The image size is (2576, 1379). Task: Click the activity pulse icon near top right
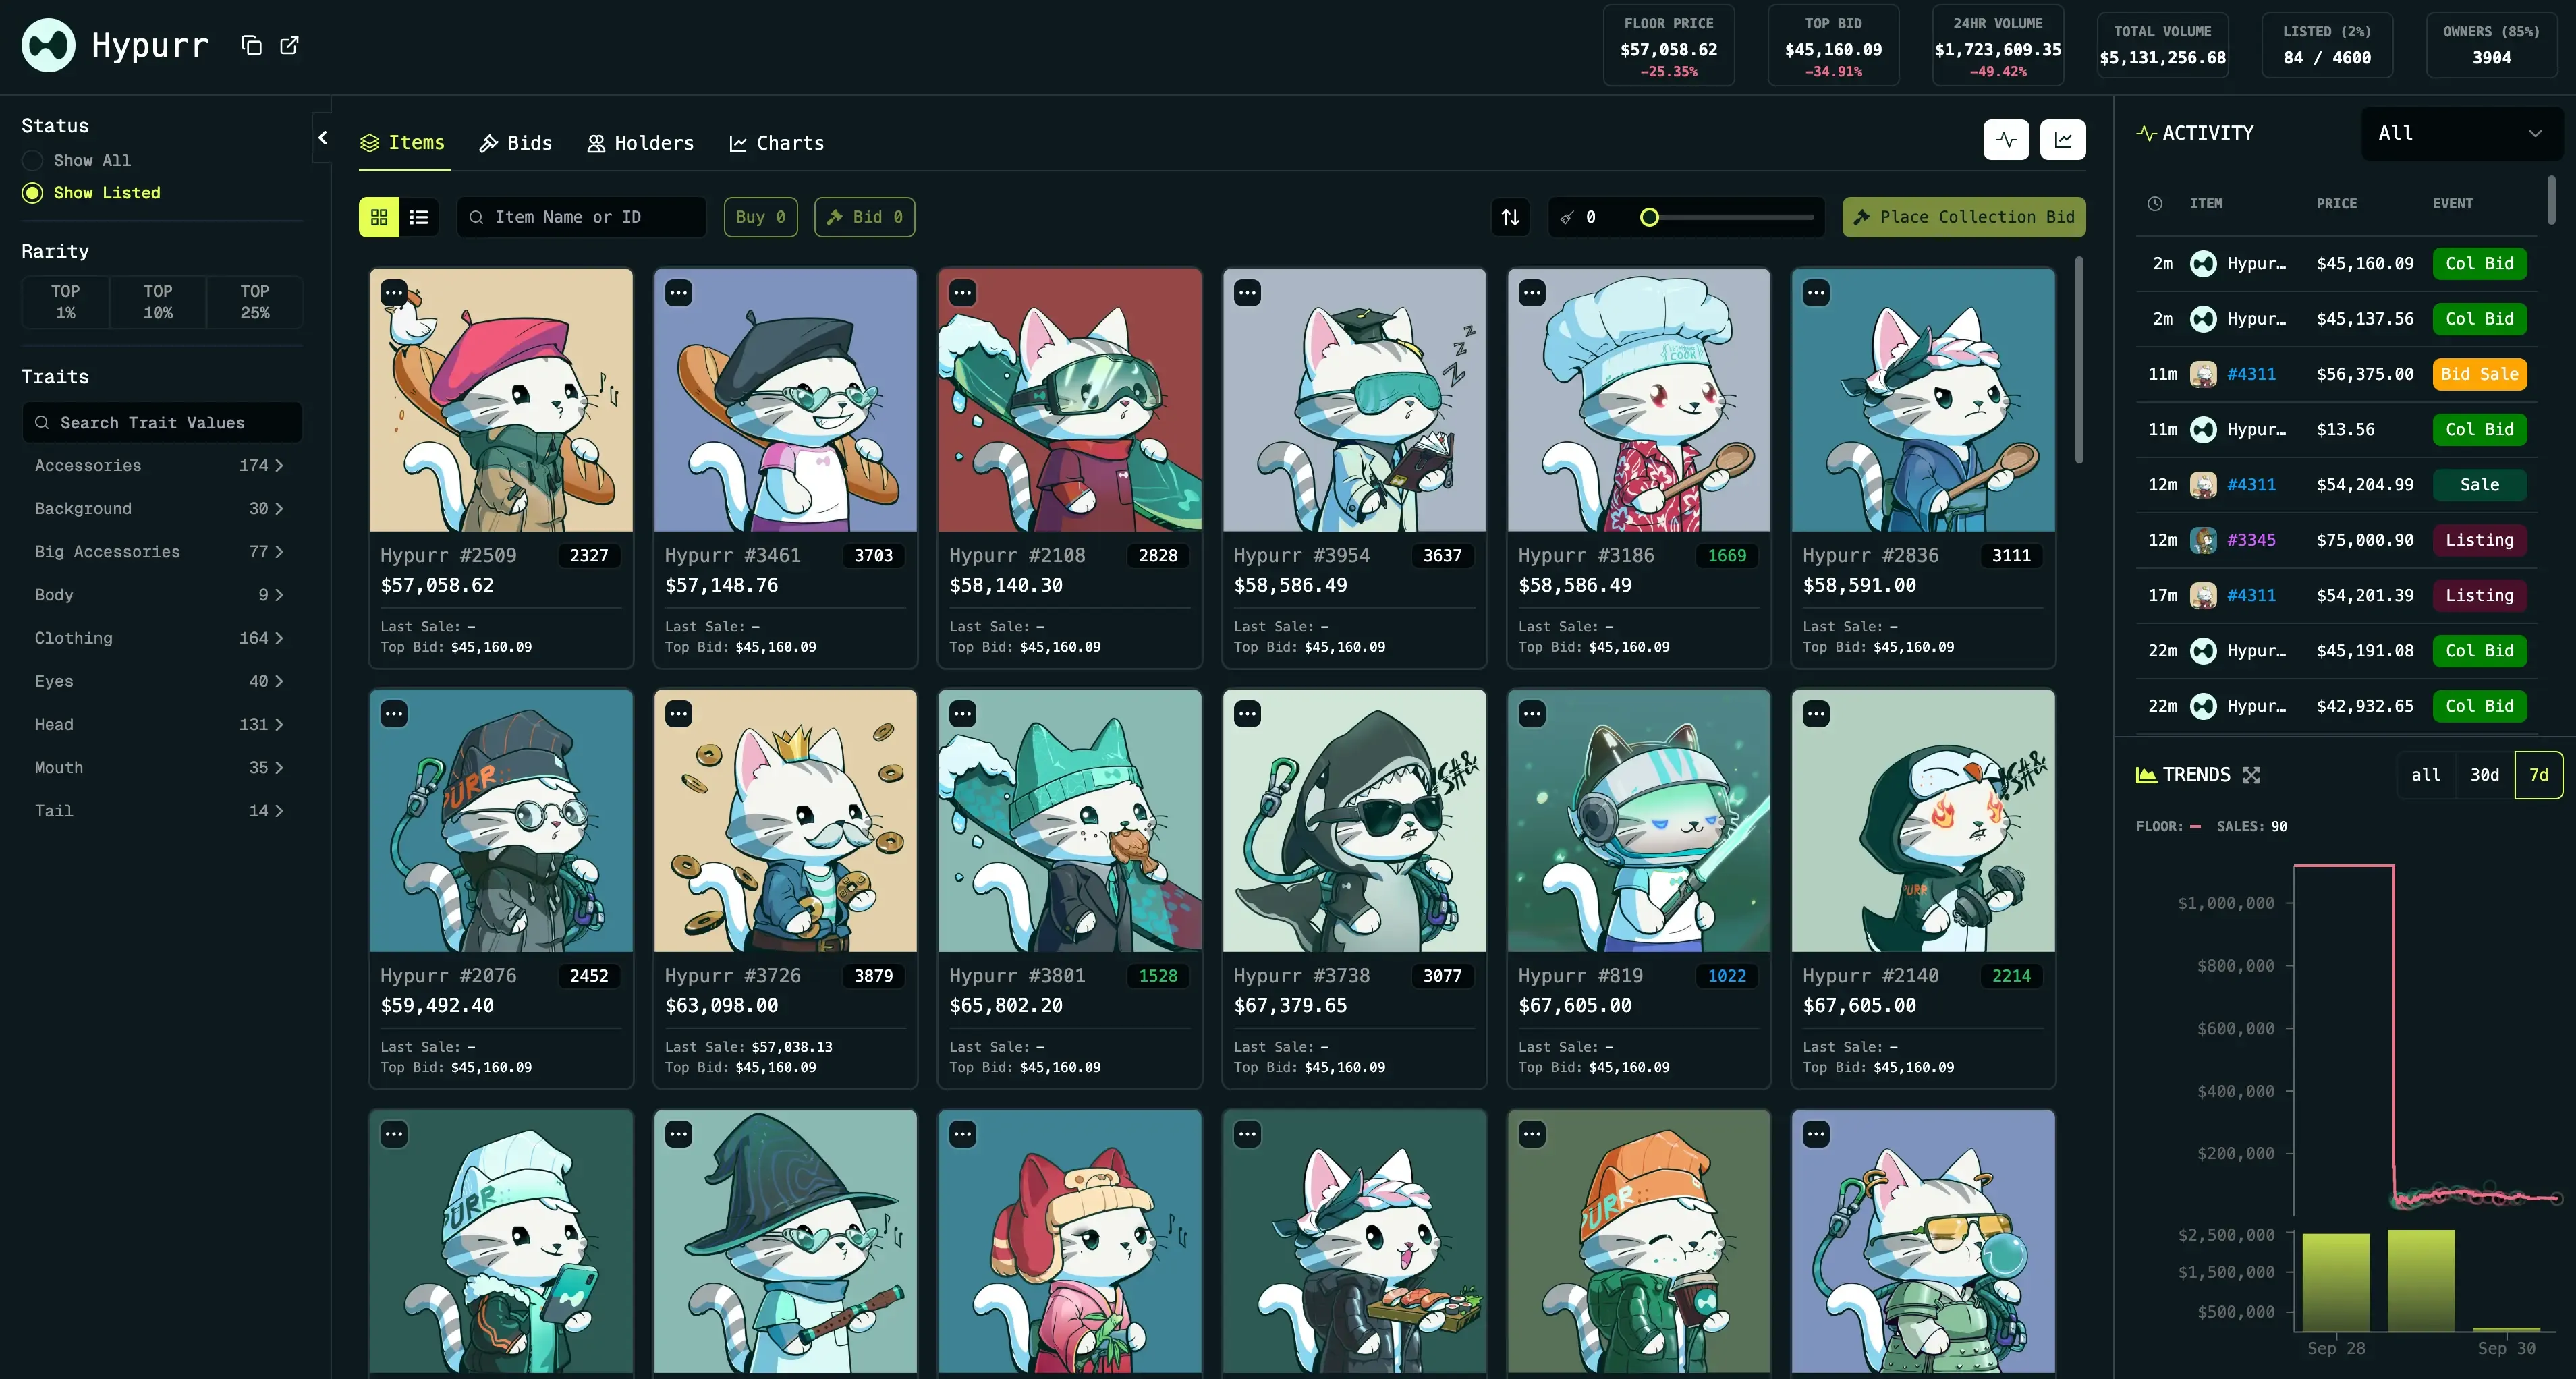[x=2007, y=140]
